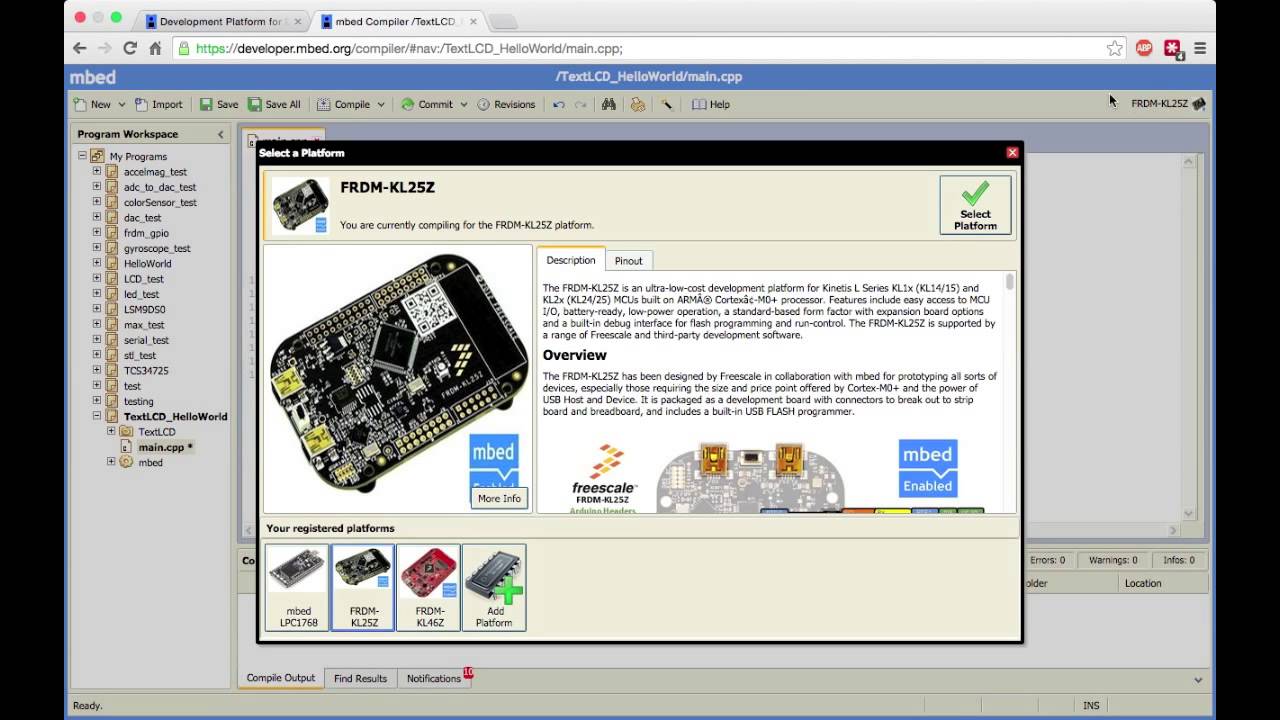
Task: Expand the accelmag_test program
Action: 97,171
